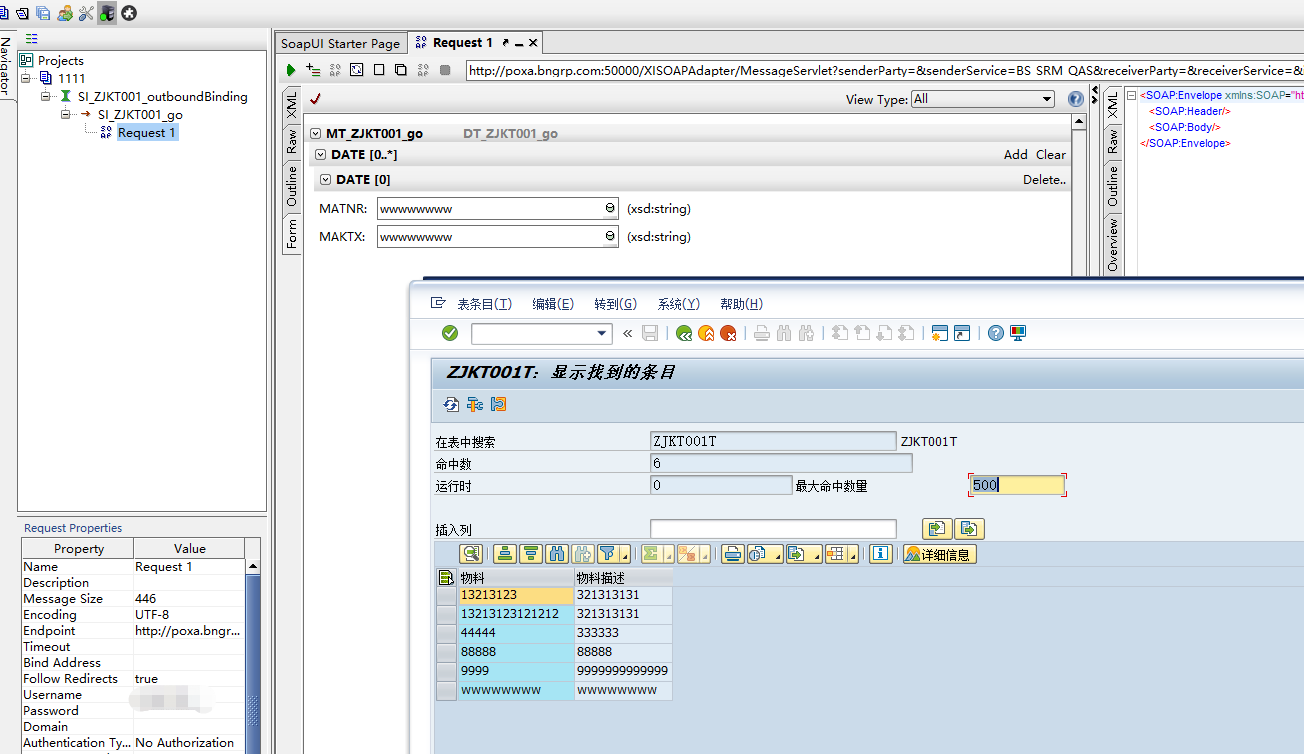1304x754 pixels.
Task: Click the Add link for DATE entries
Action: [x=1017, y=155]
